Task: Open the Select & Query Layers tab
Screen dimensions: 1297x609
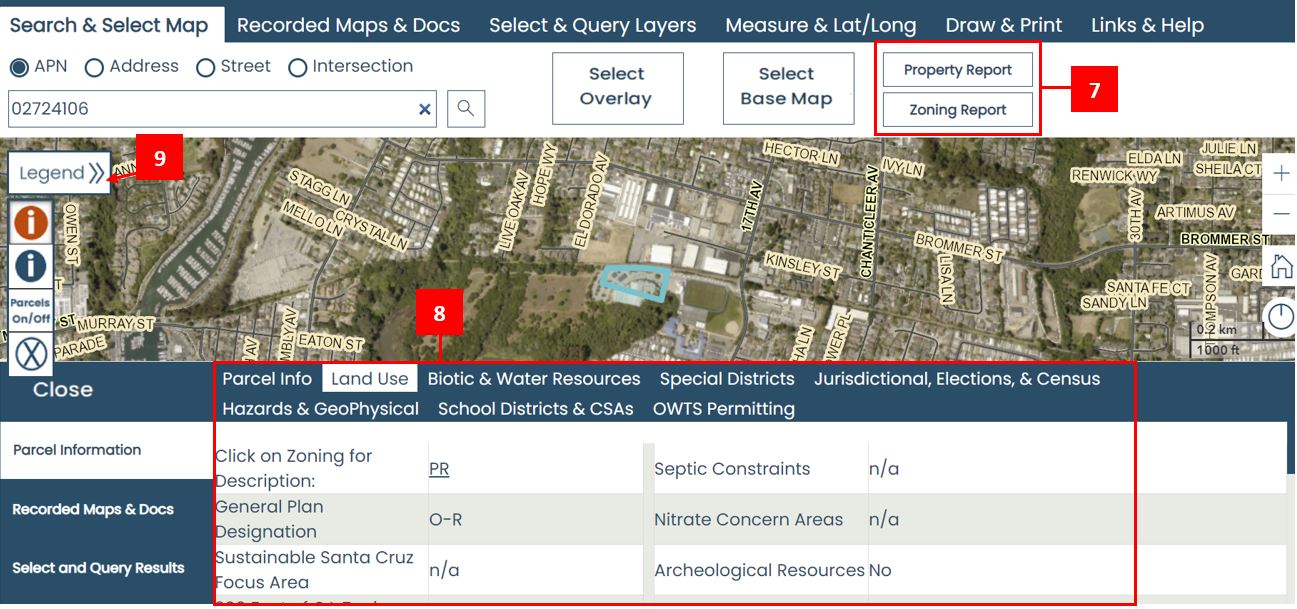Action: [592, 25]
